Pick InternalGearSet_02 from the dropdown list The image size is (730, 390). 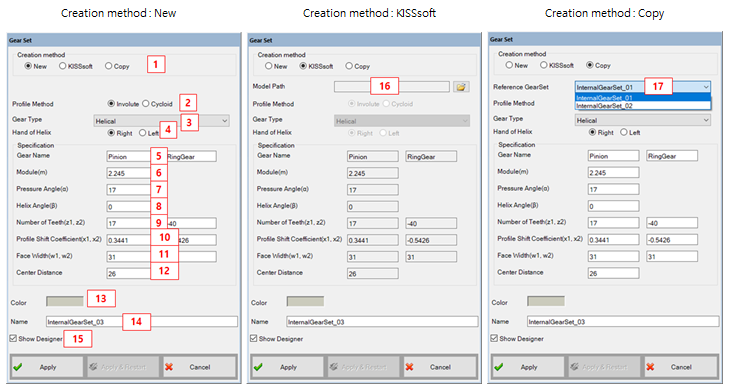click(643, 106)
